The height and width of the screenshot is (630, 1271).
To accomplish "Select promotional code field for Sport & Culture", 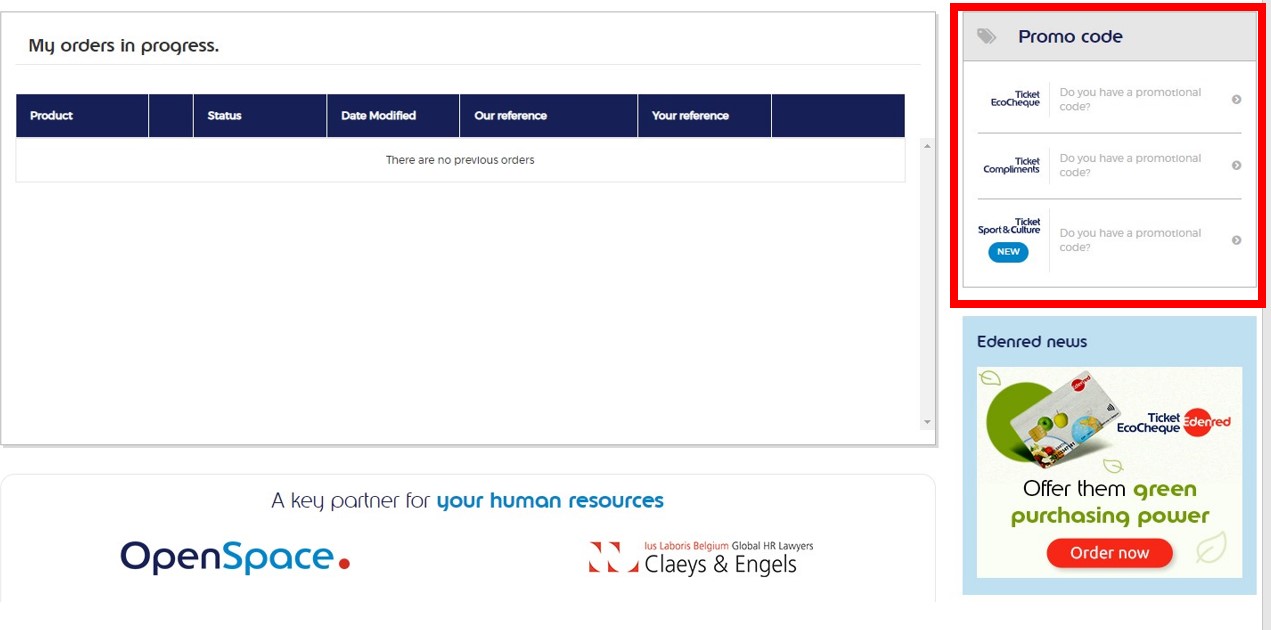I will [1130, 240].
